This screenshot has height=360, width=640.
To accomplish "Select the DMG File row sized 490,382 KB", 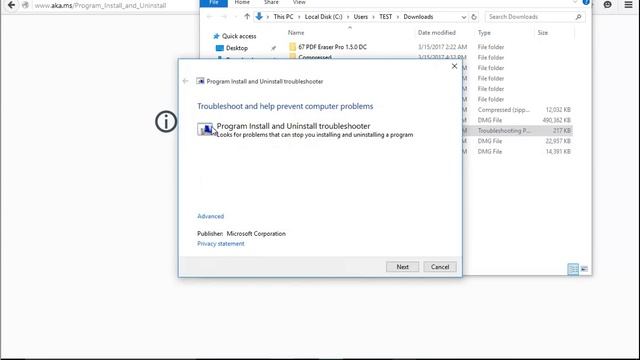I will point(524,120).
